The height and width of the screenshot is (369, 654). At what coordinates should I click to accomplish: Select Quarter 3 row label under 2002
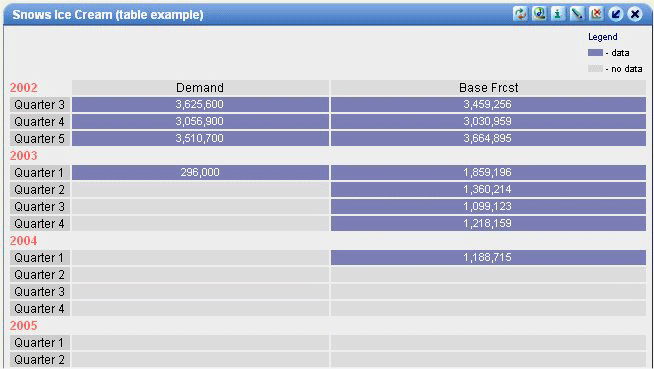click(40, 105)
